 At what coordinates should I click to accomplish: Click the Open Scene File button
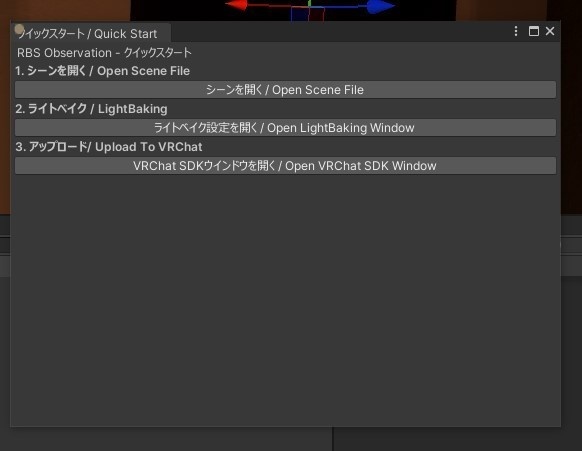pyautogui.click(x=285, y=90)
